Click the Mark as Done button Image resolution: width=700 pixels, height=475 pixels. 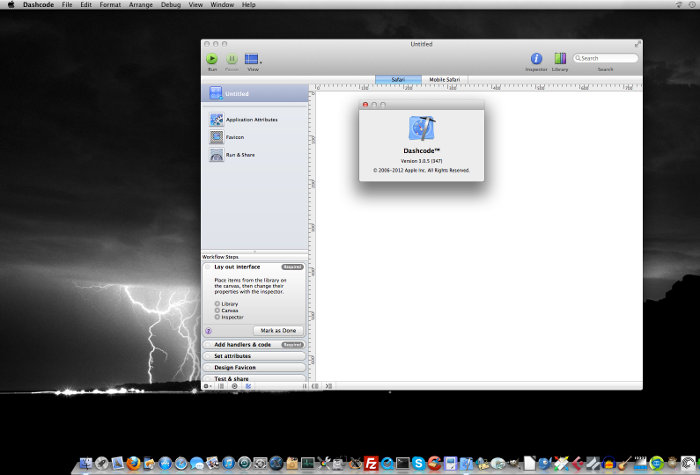click(x=278, y=330)
